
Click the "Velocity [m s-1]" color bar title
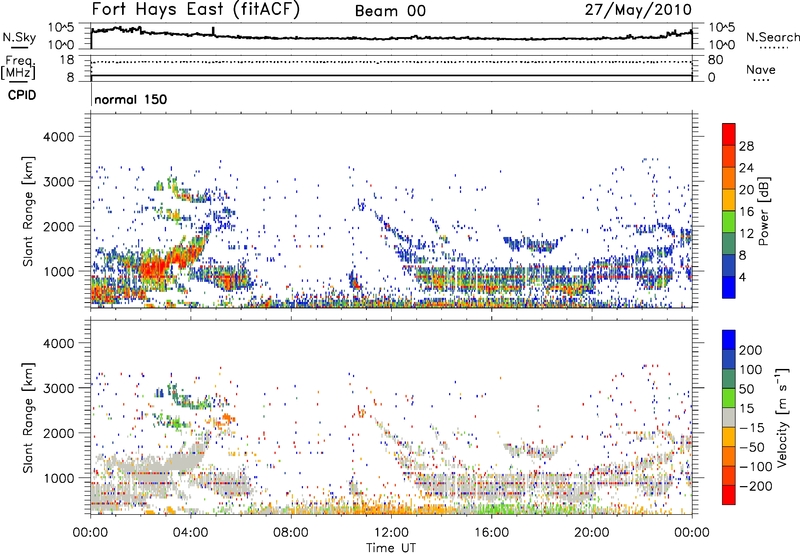point(783,417)
